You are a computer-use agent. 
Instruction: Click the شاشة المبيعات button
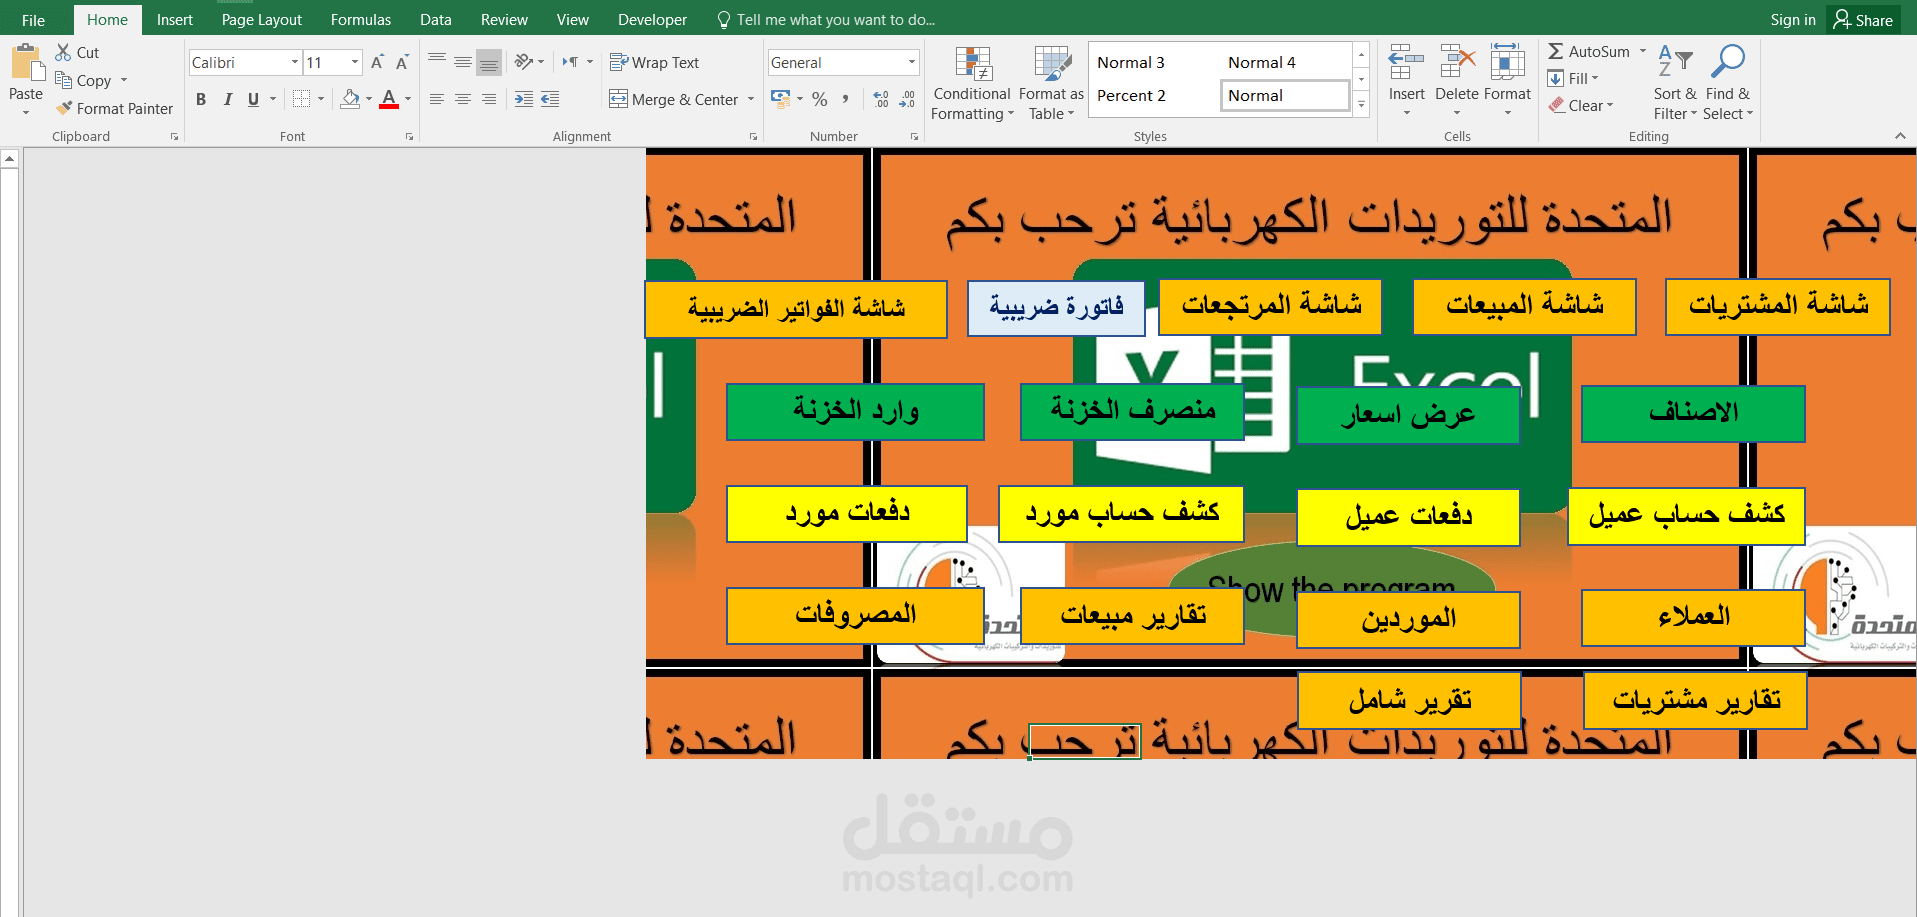pos(1524,306)
